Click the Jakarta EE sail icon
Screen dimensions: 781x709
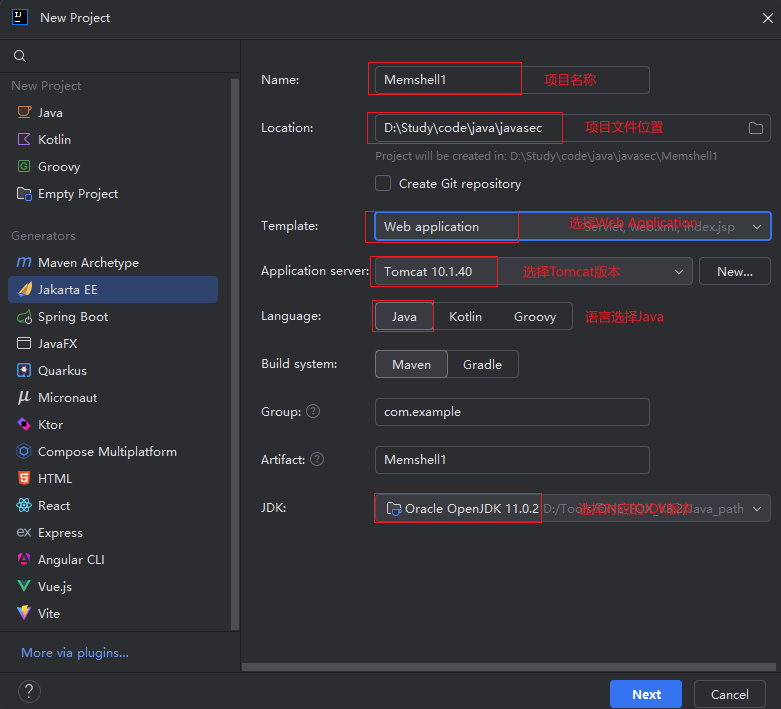[24, 289]
